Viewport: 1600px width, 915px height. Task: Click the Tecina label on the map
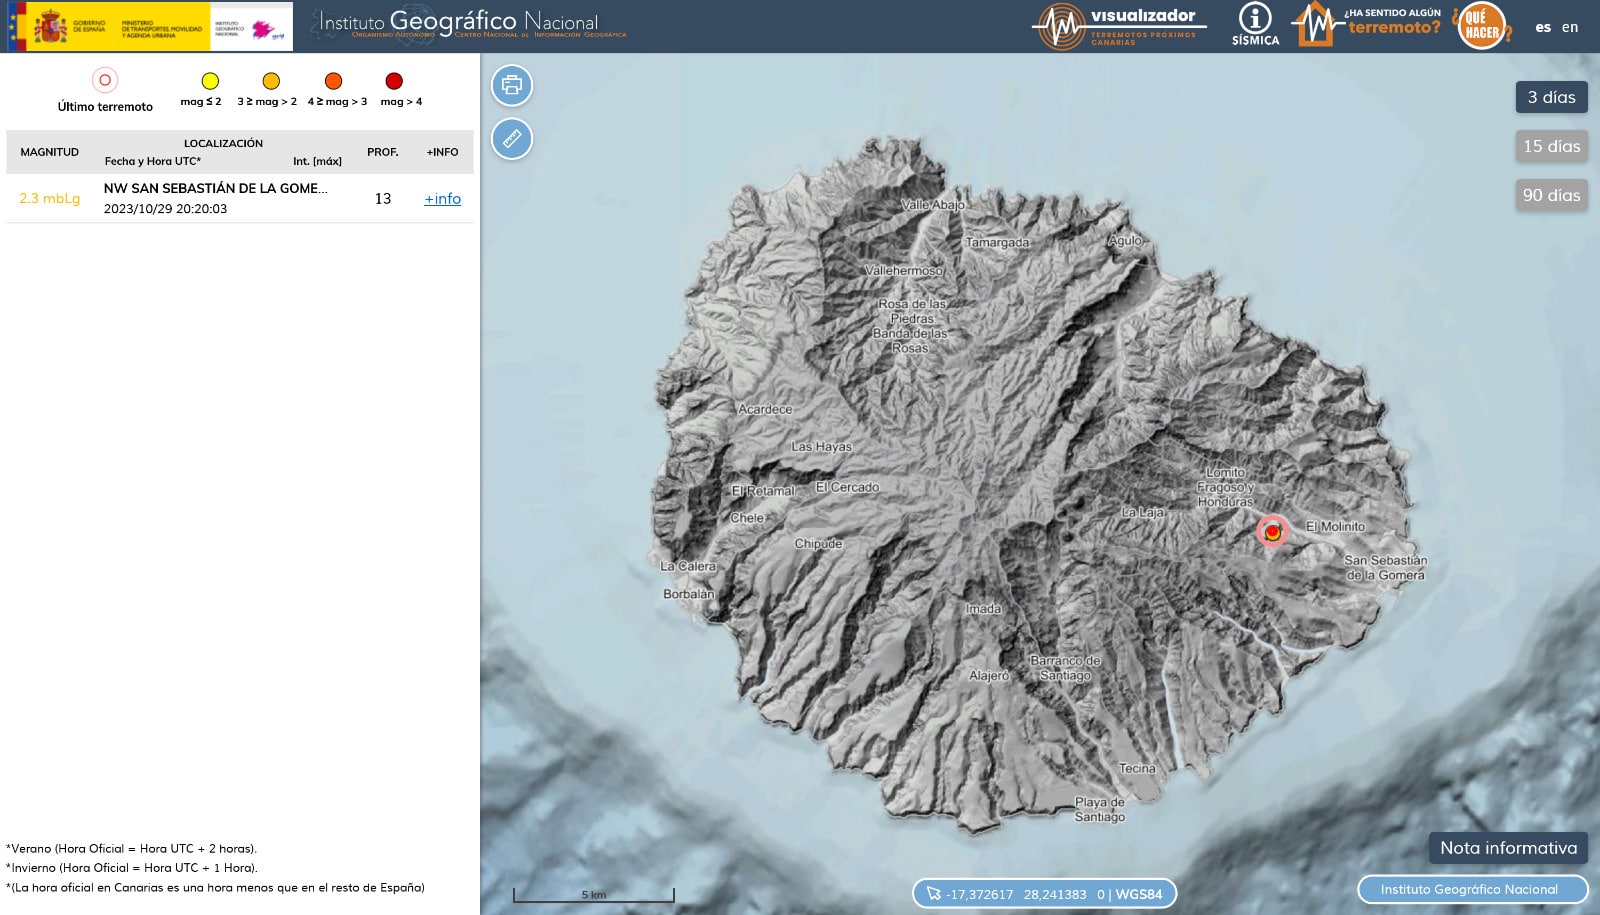(1137, 768)
